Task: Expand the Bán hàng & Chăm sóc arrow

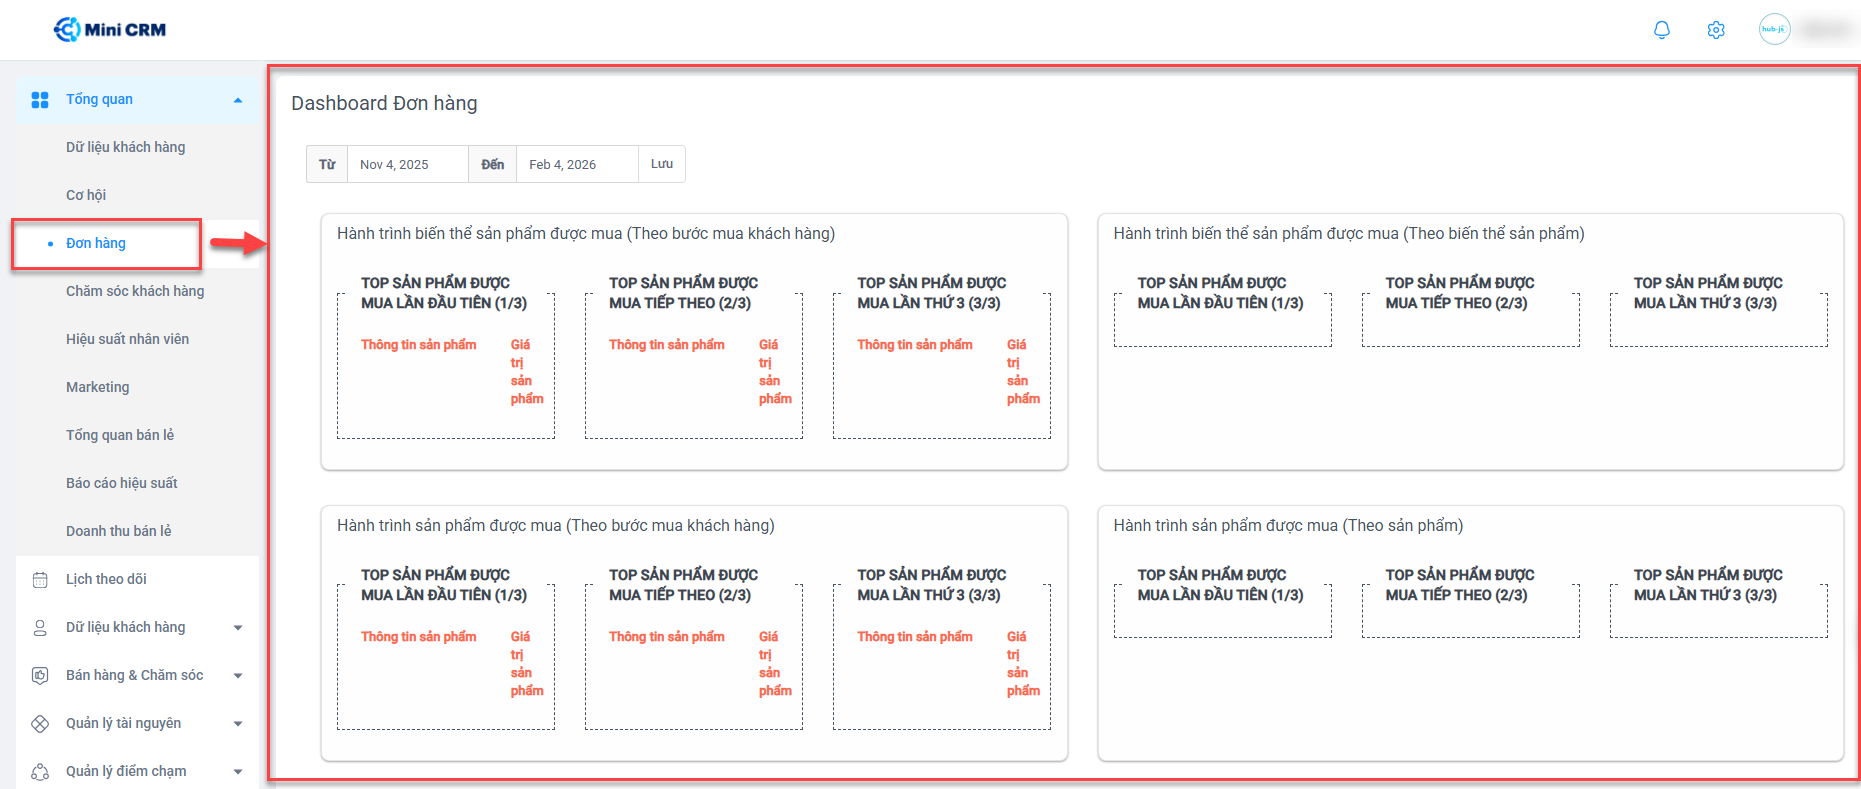Action: pyautogui.click(x=238, y=676)
